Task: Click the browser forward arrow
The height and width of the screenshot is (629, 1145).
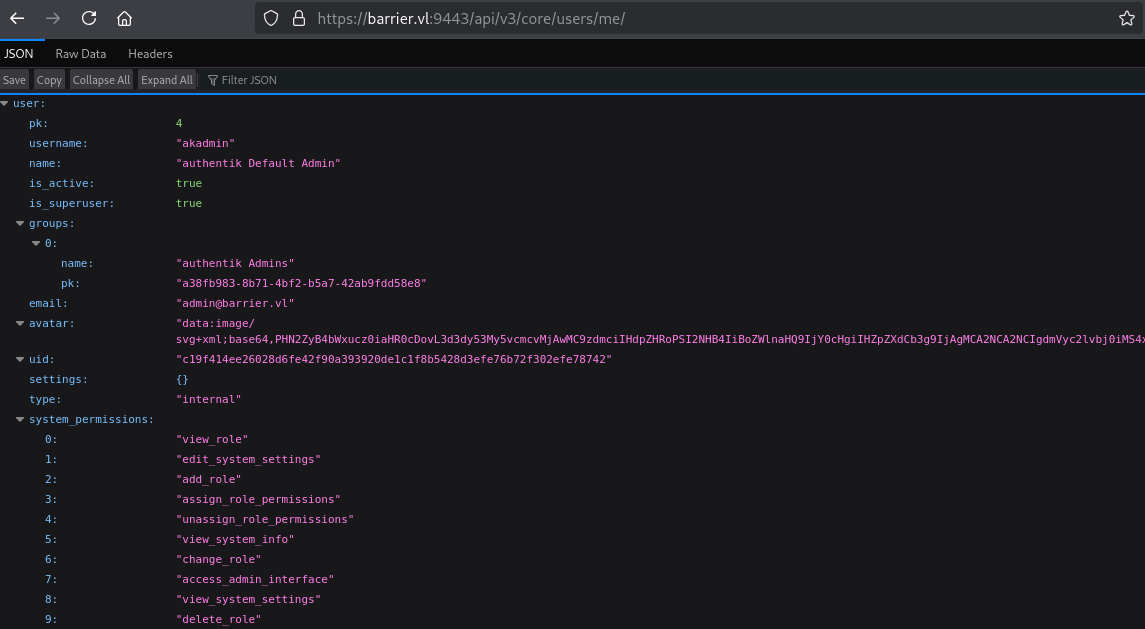Action: coord(53,18)
